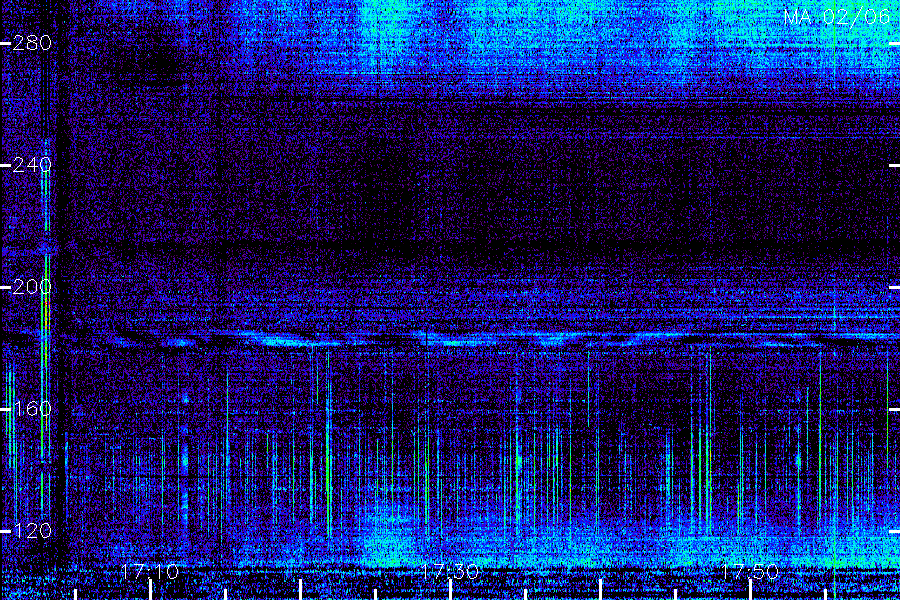The width and height of the screenshot is (900, 600).
Task: Click the 160 frequency axis label
Action: (32, 409)
